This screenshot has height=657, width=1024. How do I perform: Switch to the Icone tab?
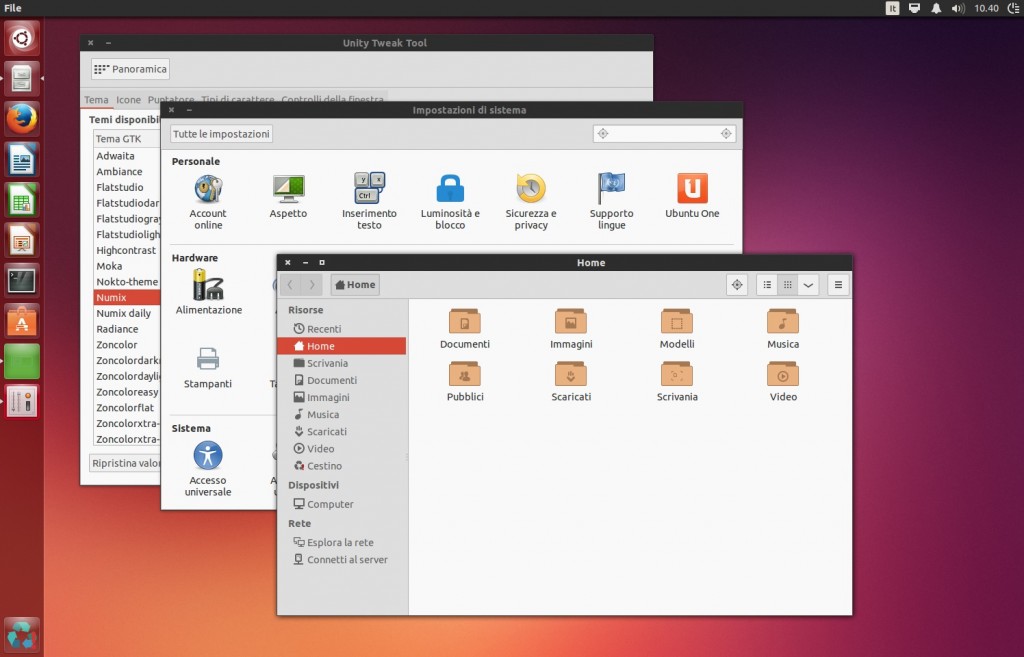pos(128,100)
